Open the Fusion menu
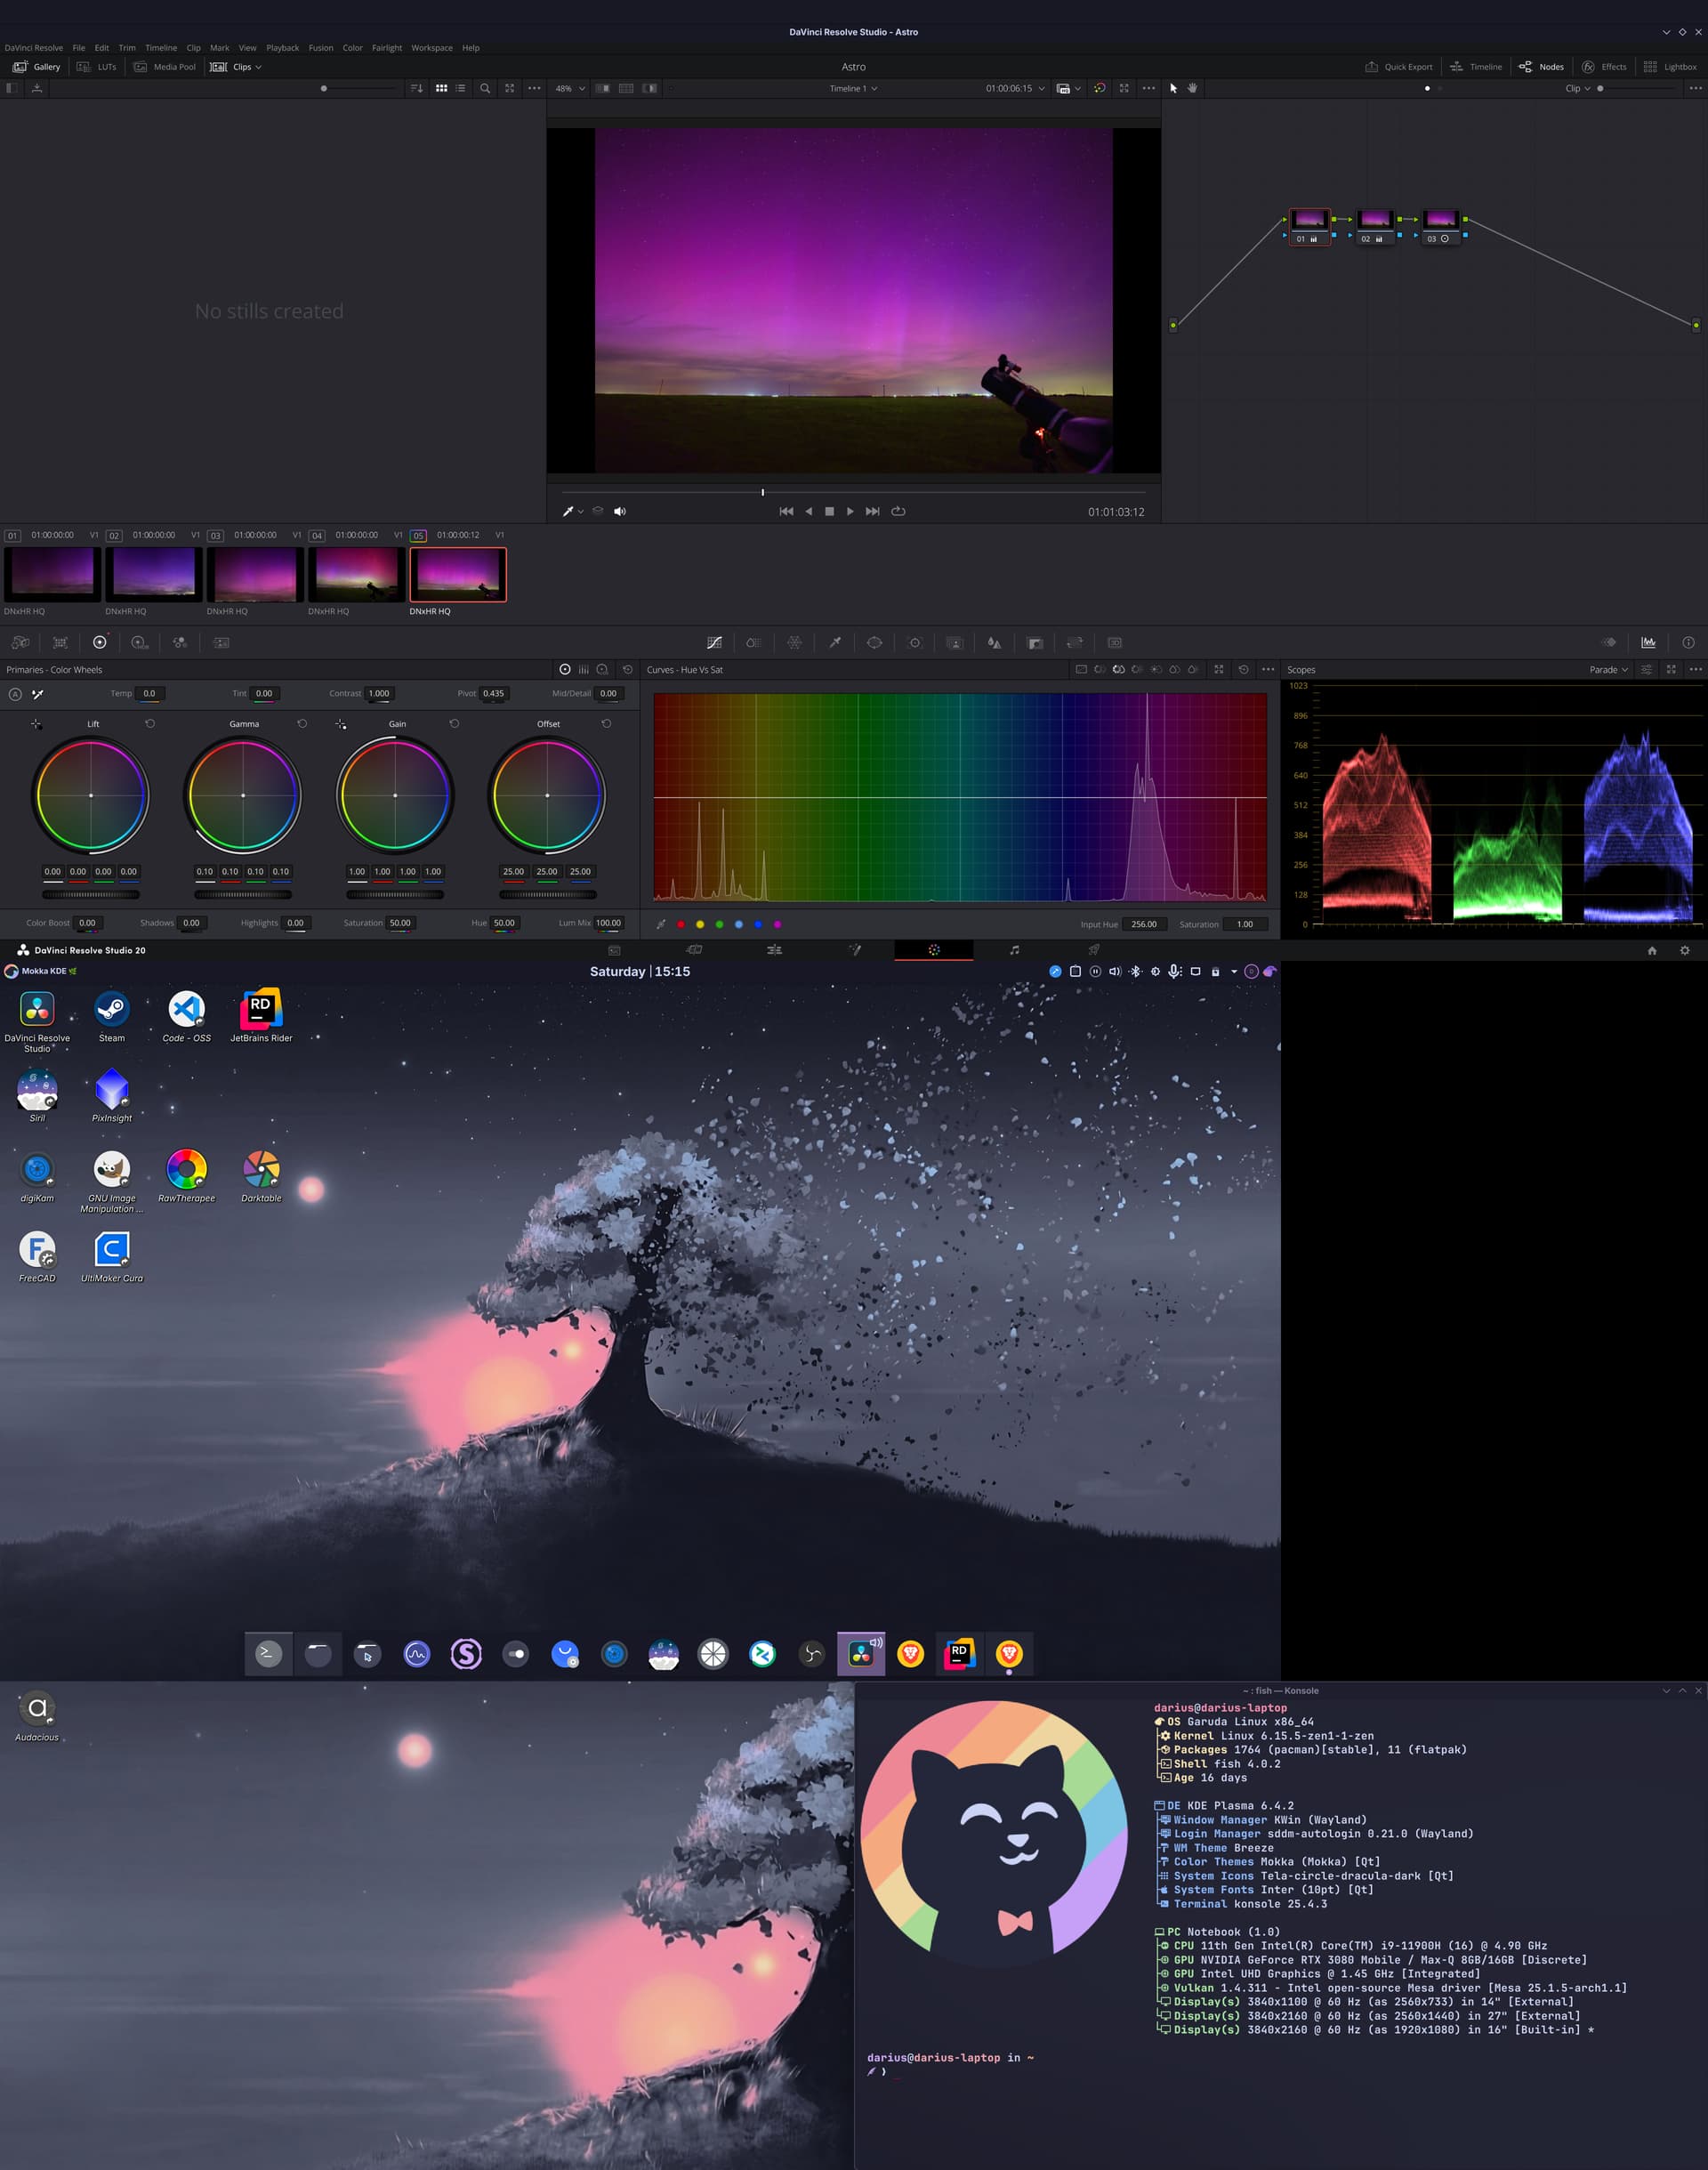 pyautogui.click(x=321, y=48)
